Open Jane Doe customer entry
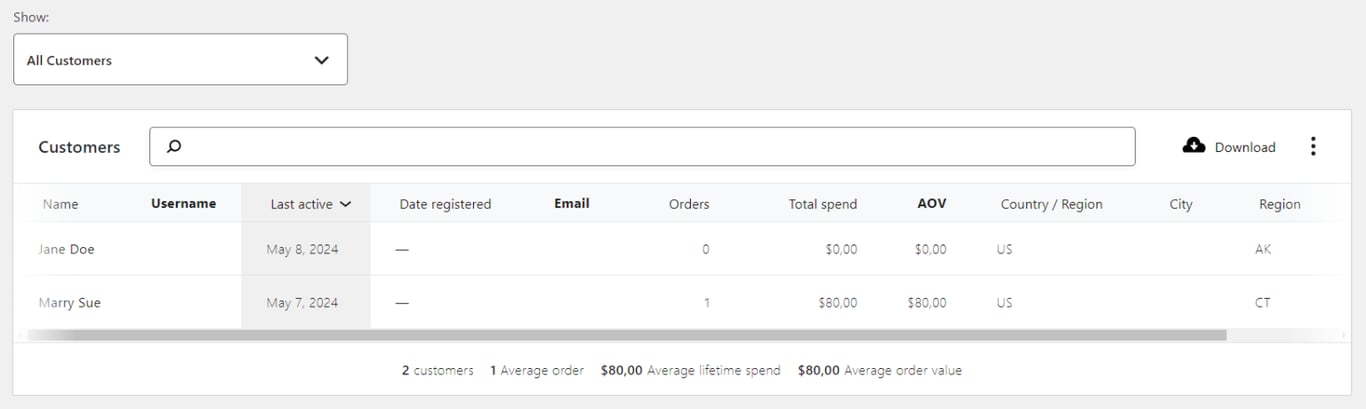Image resolution: width=1366 pixels, height=409 pixels. (66, 249)
